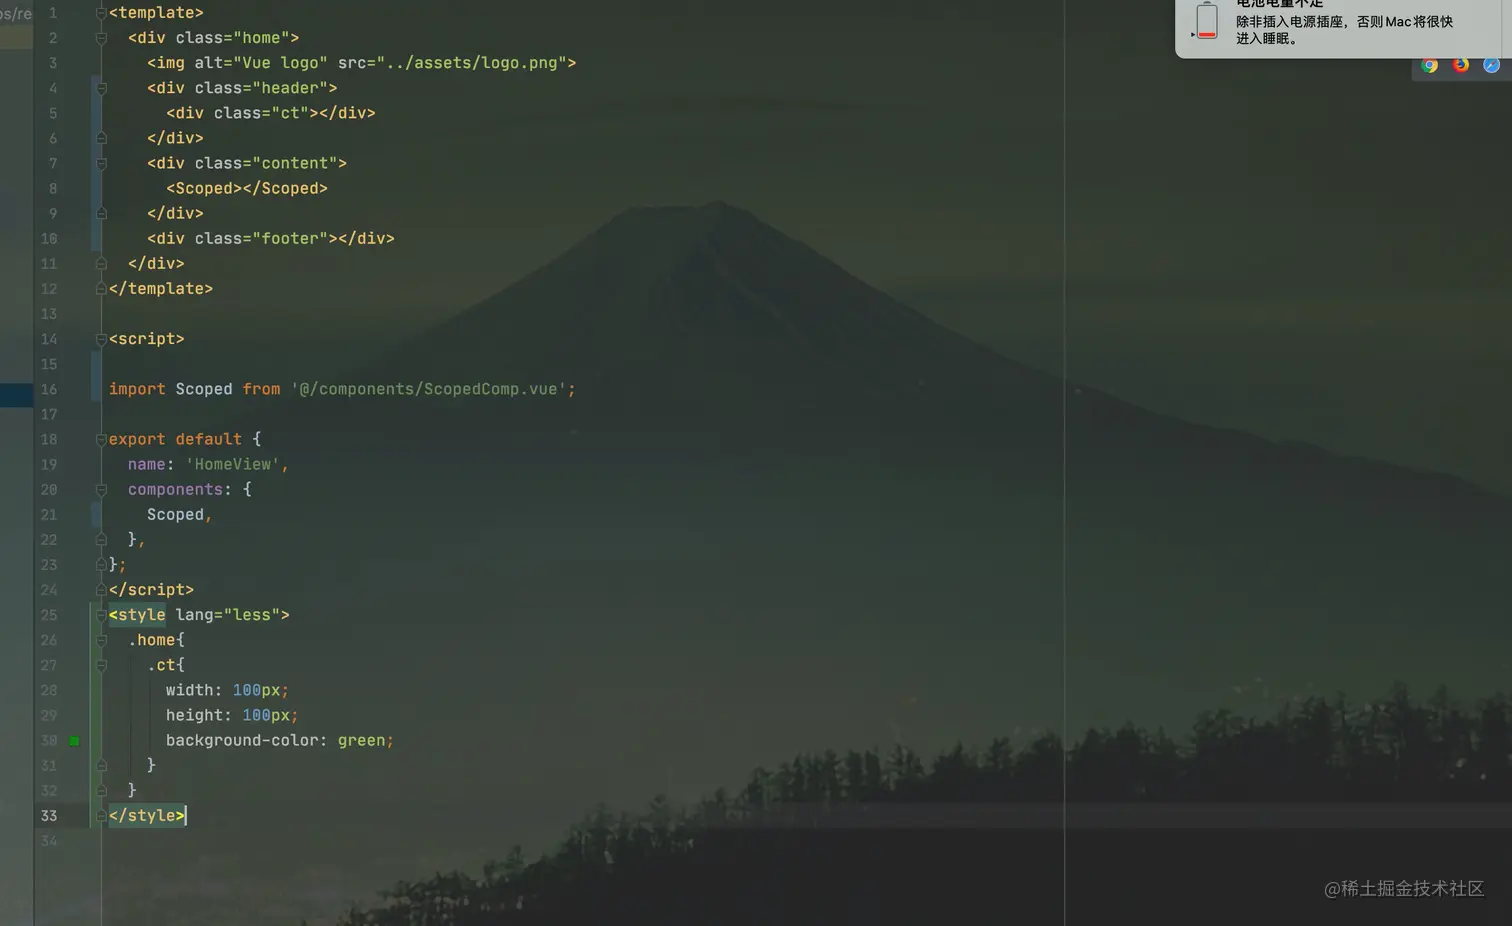Collapse the <style lang="less"> block
The width and height of the screenshot is (1512, 926).
point(101,615)
